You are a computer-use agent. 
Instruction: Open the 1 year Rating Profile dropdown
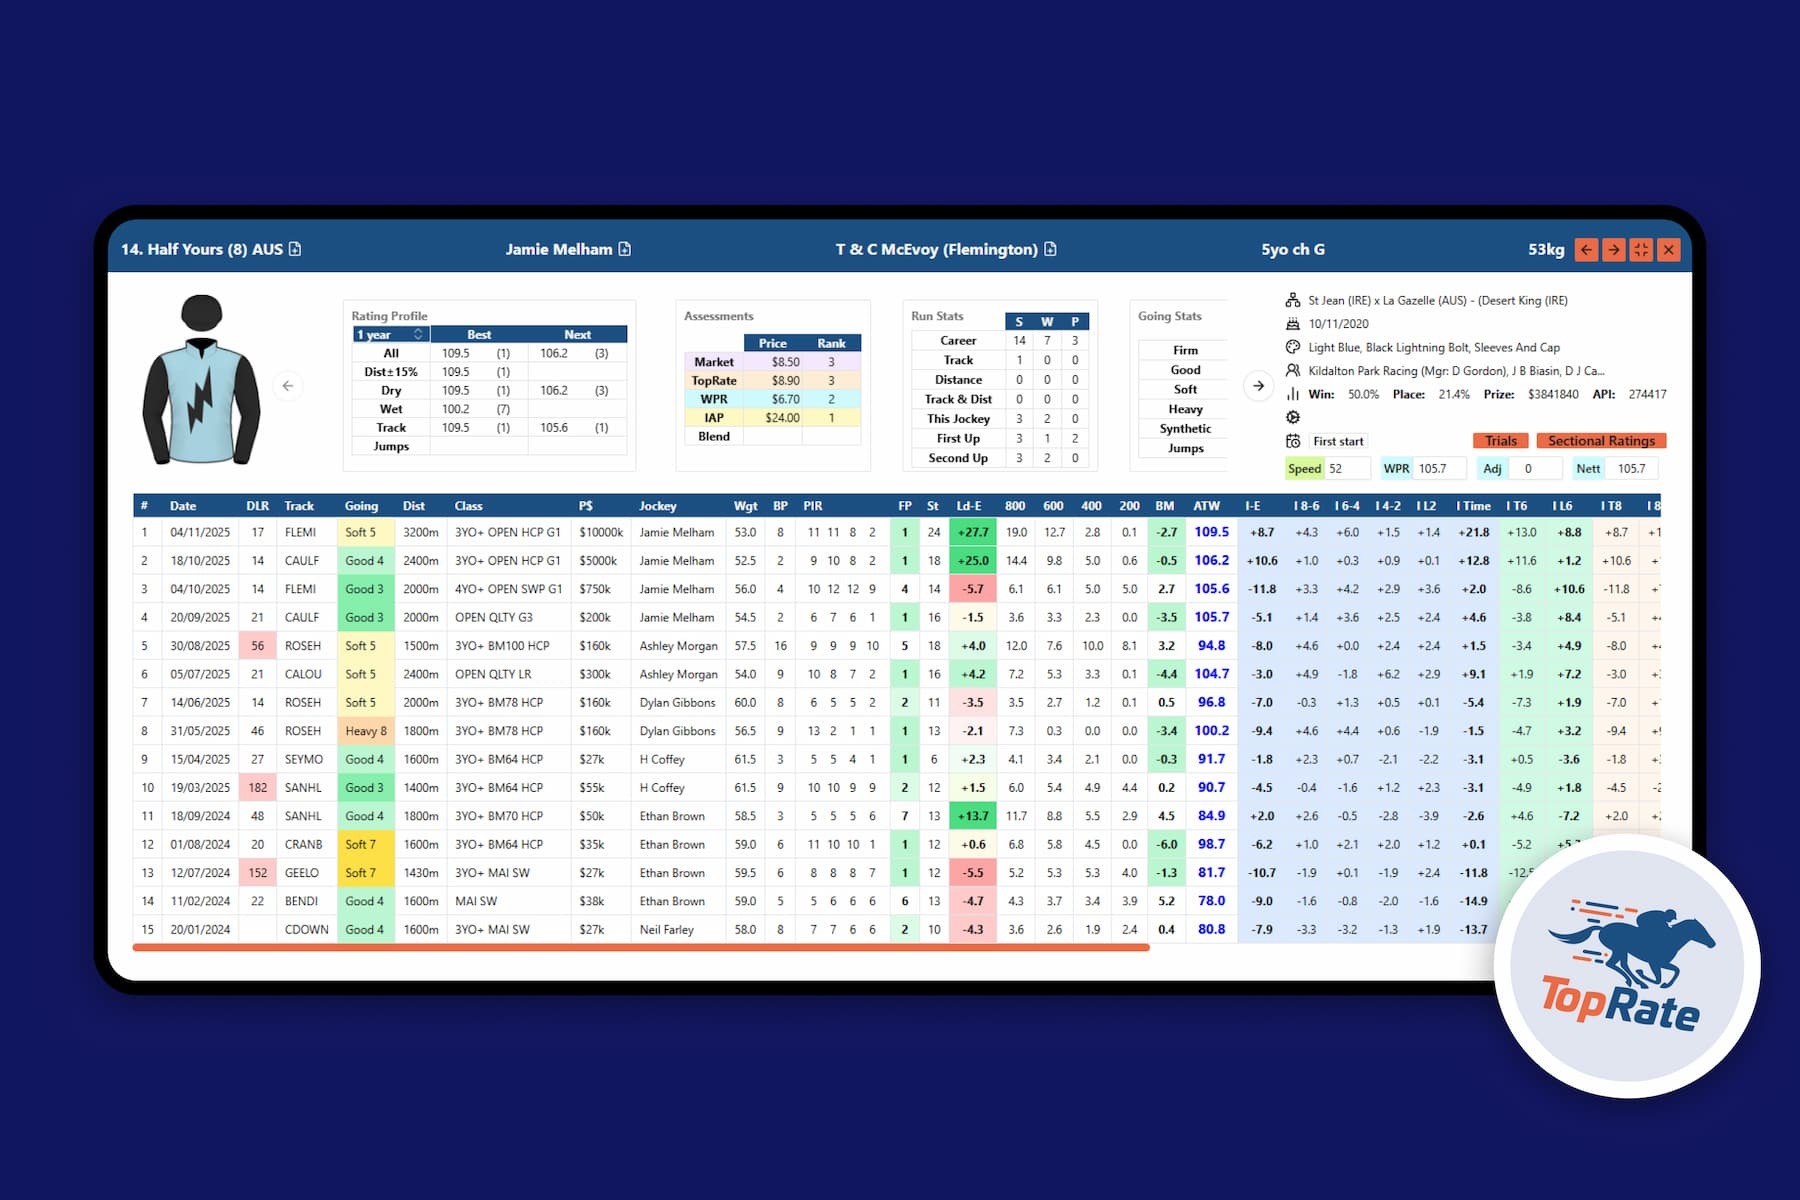tap(390, 334)
